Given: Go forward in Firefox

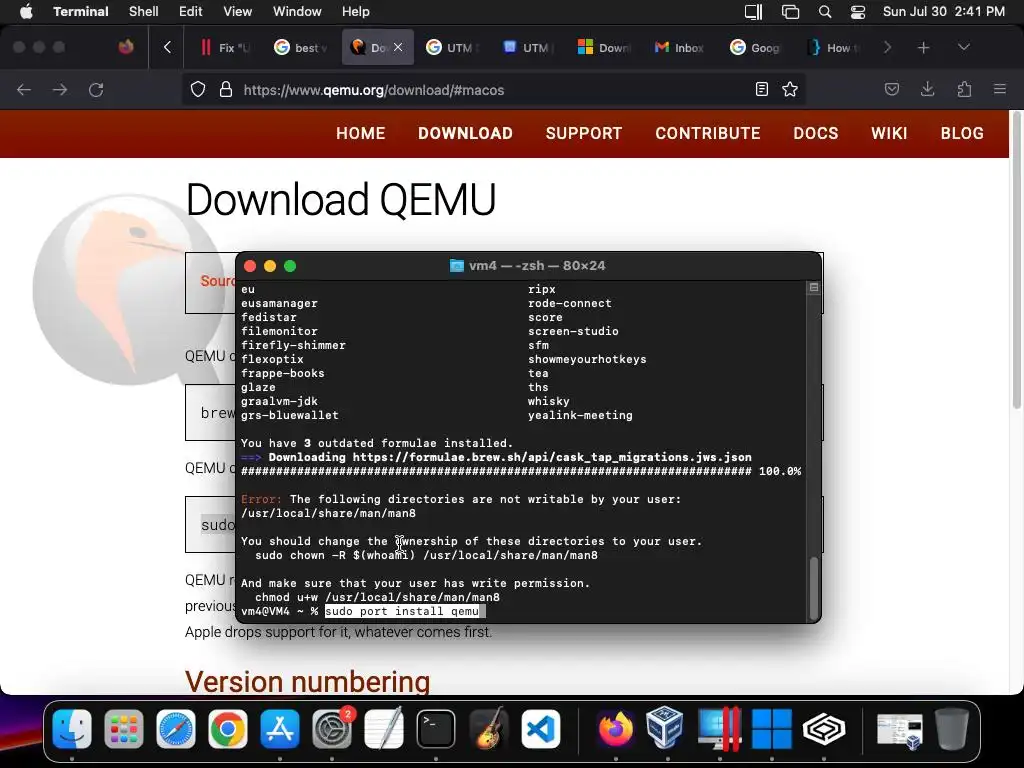Looking at the screenshot, I should (60, 89).
